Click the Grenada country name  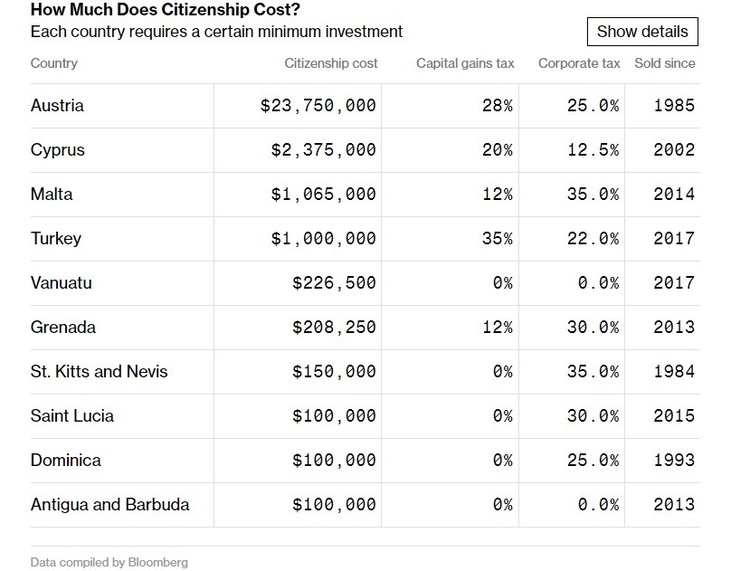[63, 327]
